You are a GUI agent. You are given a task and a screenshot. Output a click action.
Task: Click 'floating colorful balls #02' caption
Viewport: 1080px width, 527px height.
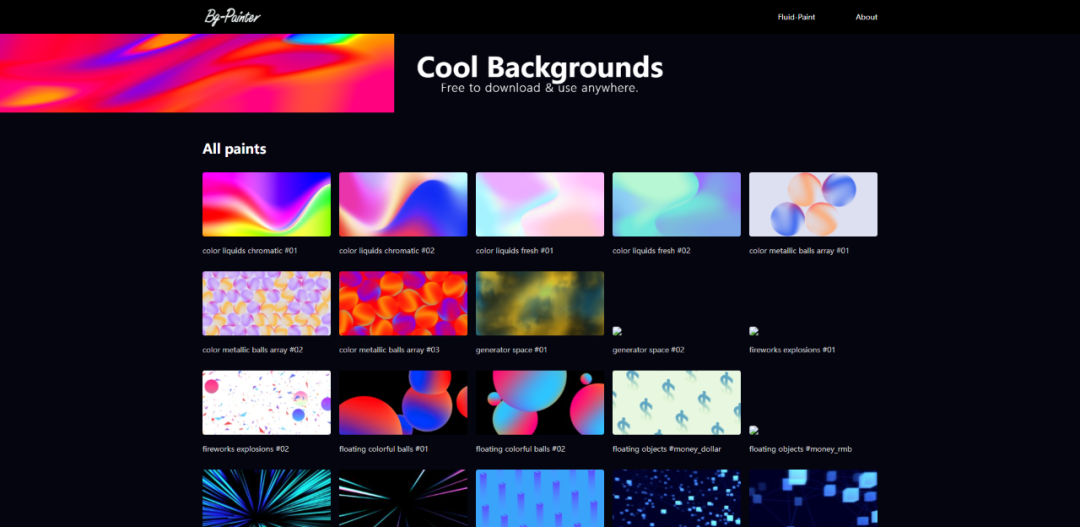[521, 449]
